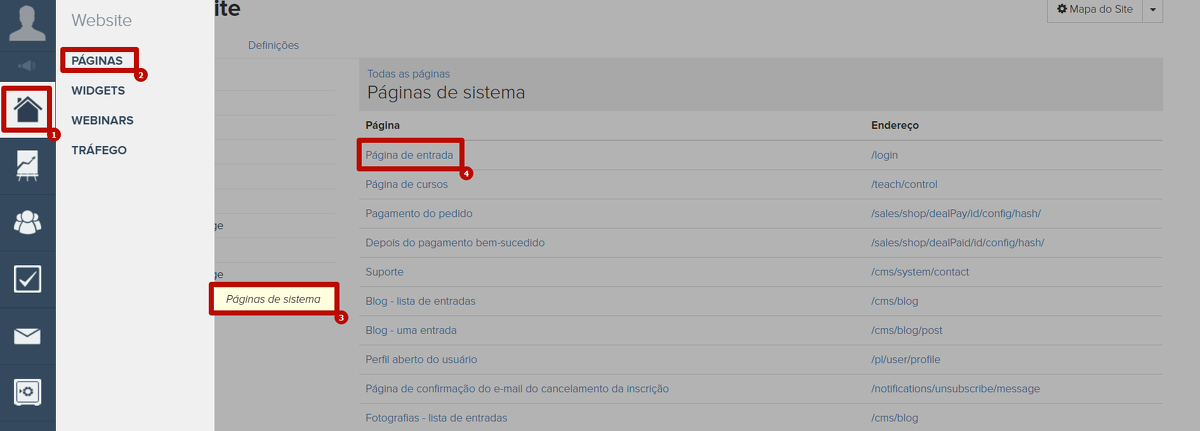Click the user profile avatar icon

[x=27, y=24]
